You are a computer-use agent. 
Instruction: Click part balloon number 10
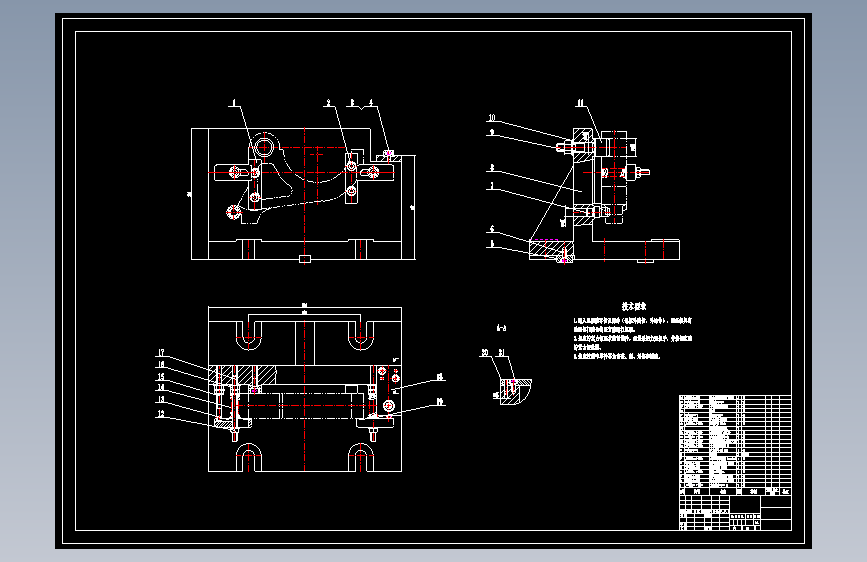492,118
